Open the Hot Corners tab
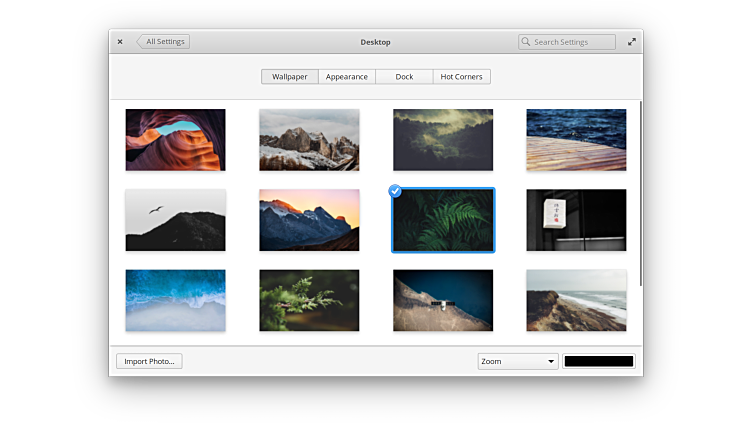This screenshot has height=423, width=752. point(461,77)
